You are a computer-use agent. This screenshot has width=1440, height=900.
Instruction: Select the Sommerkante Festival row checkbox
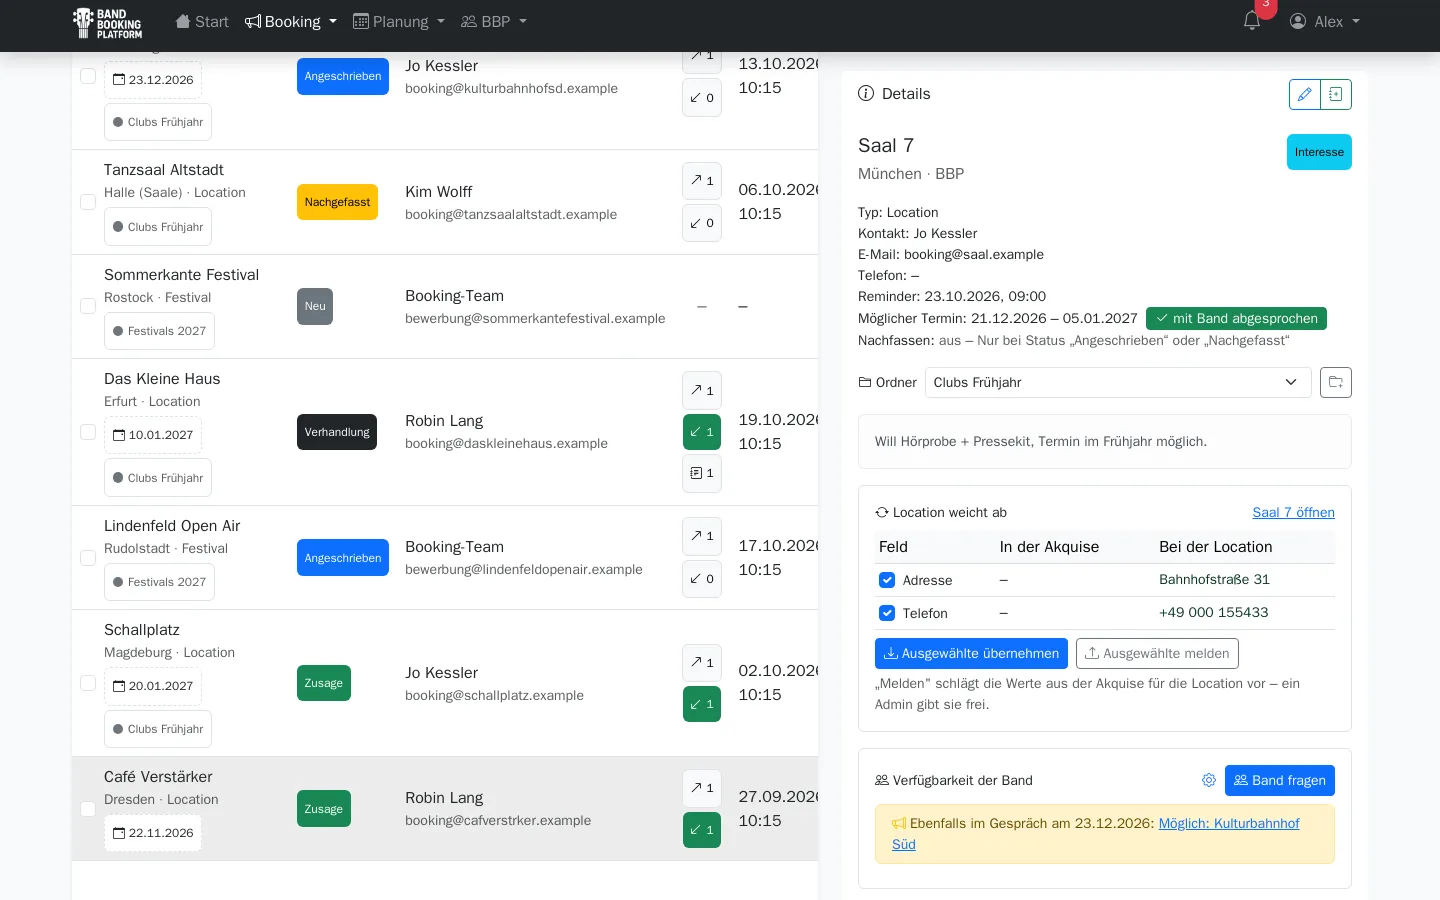coord(88,306)
